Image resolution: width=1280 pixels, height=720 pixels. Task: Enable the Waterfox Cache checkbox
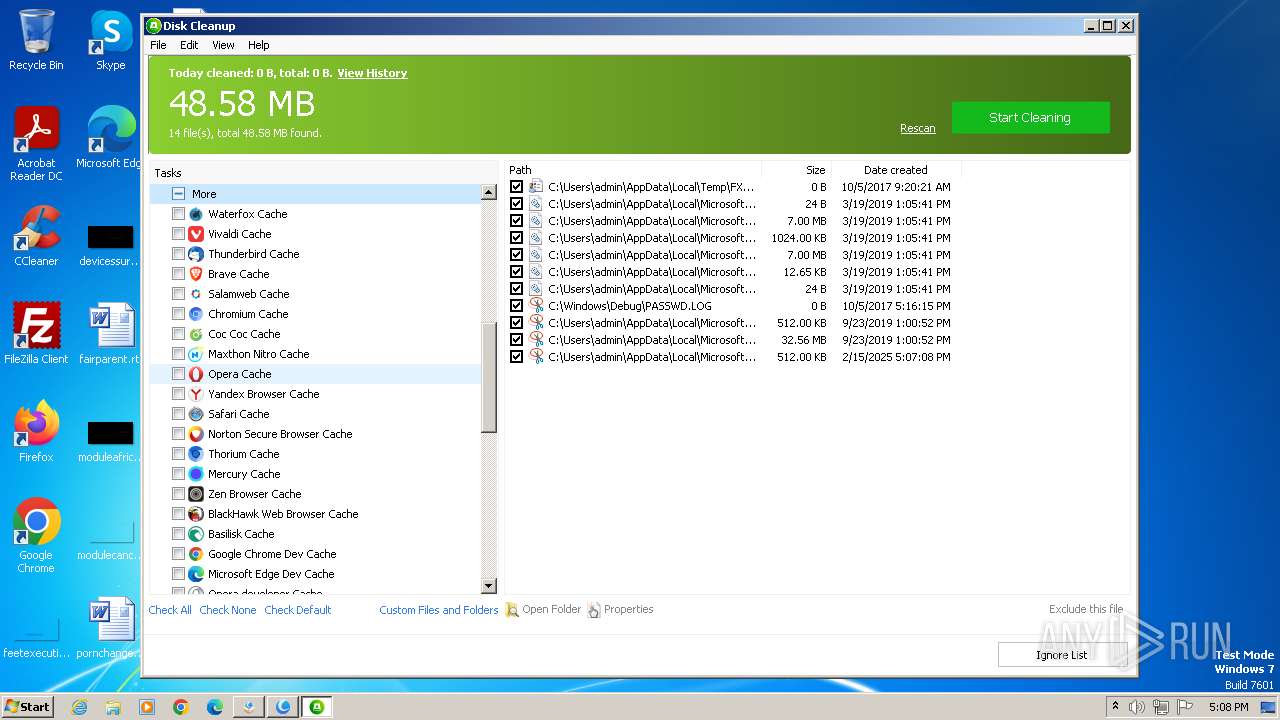point(178,214)
